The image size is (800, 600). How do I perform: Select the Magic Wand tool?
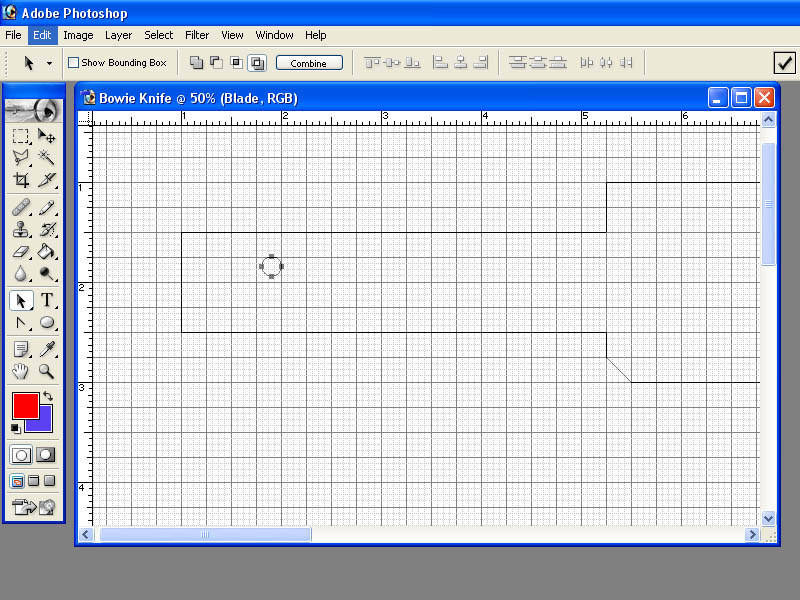[x=46, y=157]
